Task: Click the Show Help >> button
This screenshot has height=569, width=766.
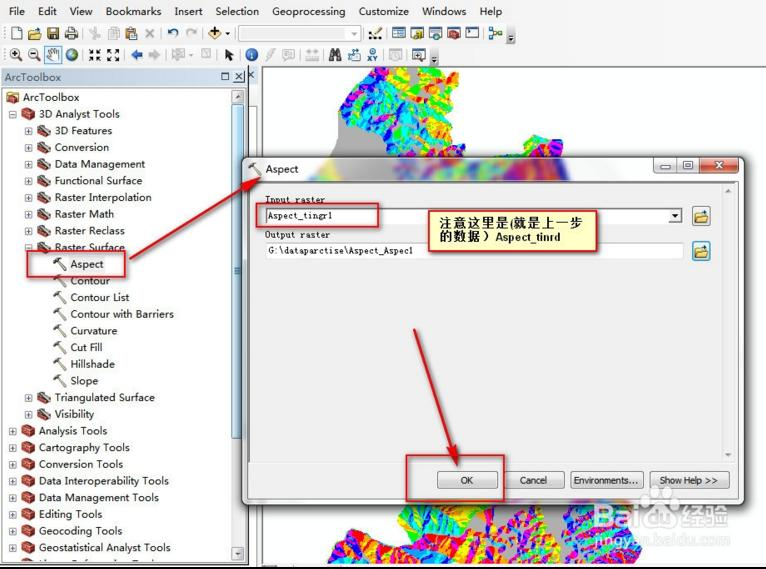Action: (x=689, y=480)
